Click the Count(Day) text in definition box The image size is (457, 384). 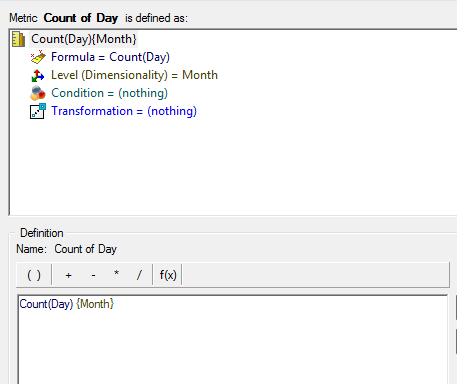coord(46,304)
